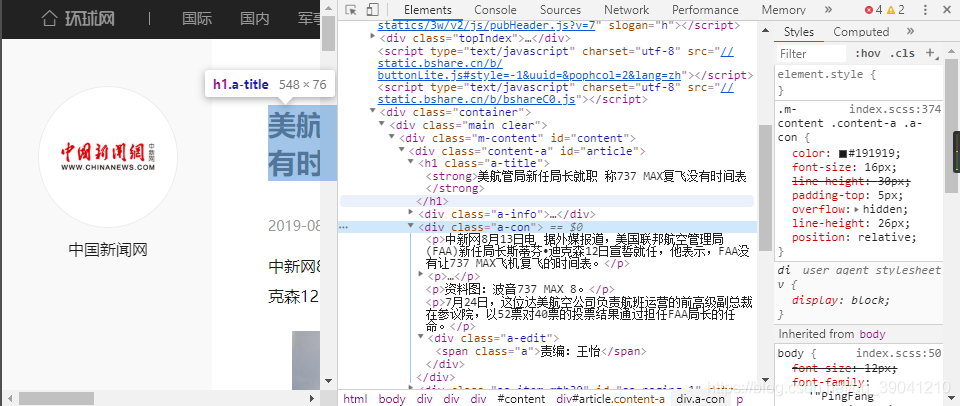Expand the collapsed p element node
Screen dimensions: 960x406
421,276
